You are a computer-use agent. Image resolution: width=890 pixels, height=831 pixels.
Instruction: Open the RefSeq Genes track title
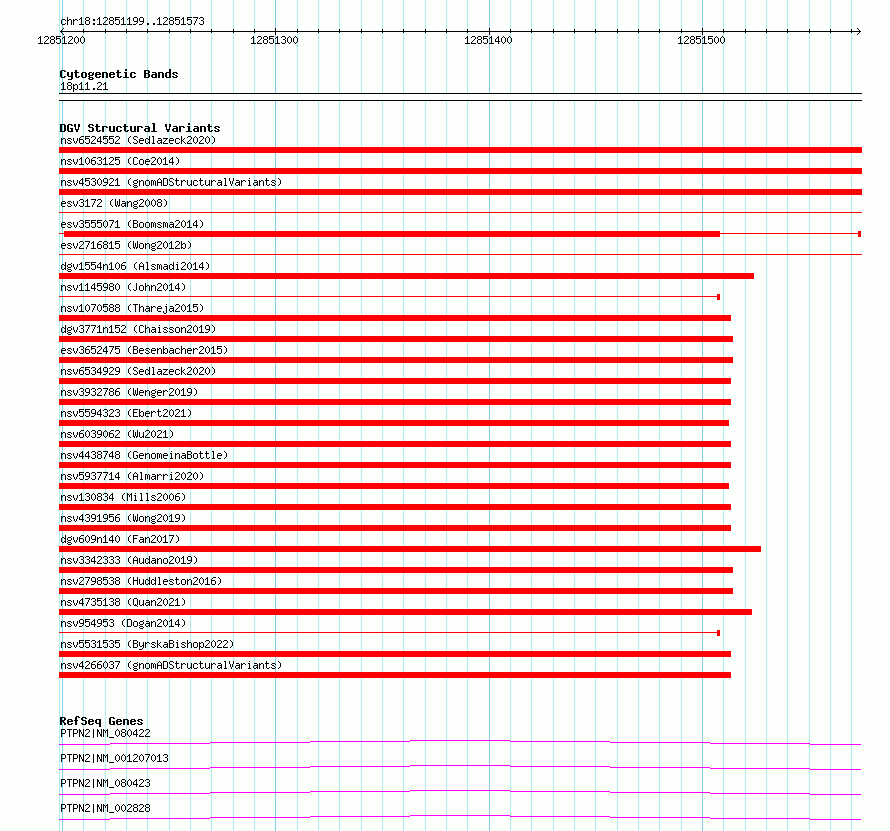tap(102, 721)
